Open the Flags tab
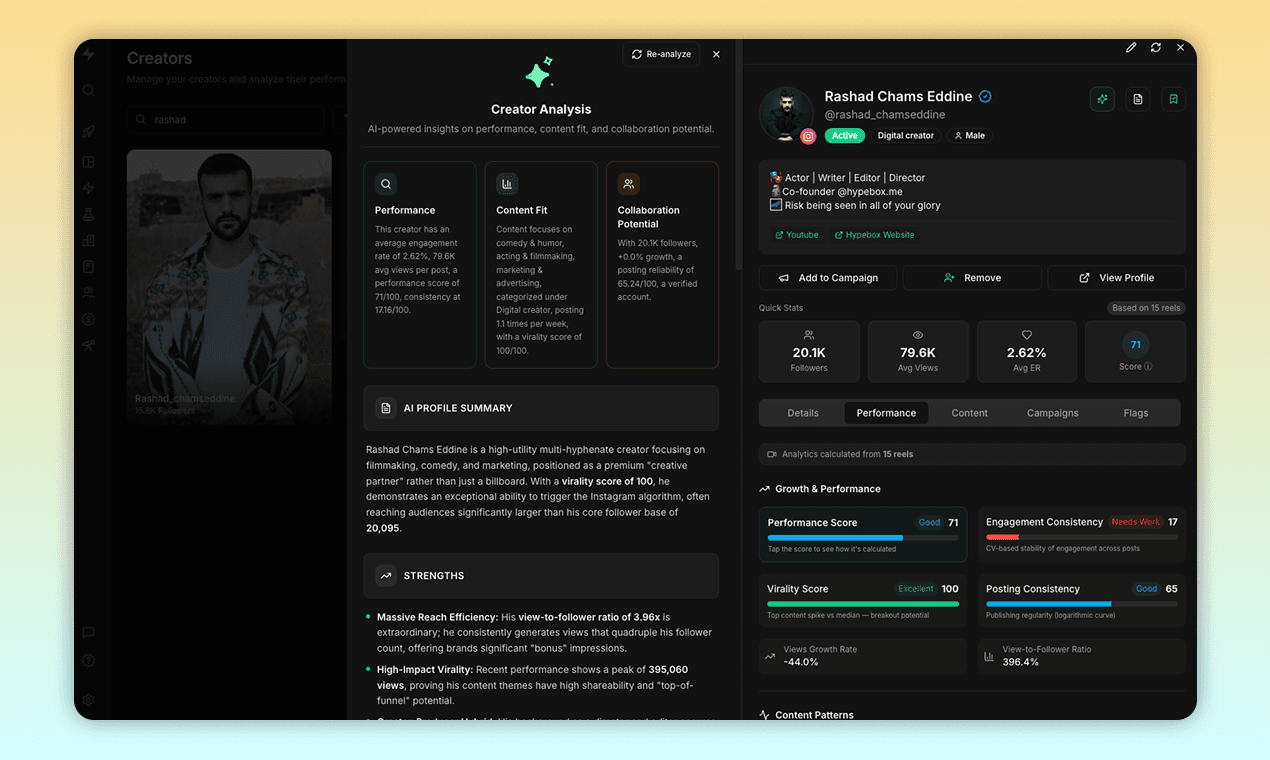Image resolution: width=1270 pixels, height=760 pixels. 1136,412
